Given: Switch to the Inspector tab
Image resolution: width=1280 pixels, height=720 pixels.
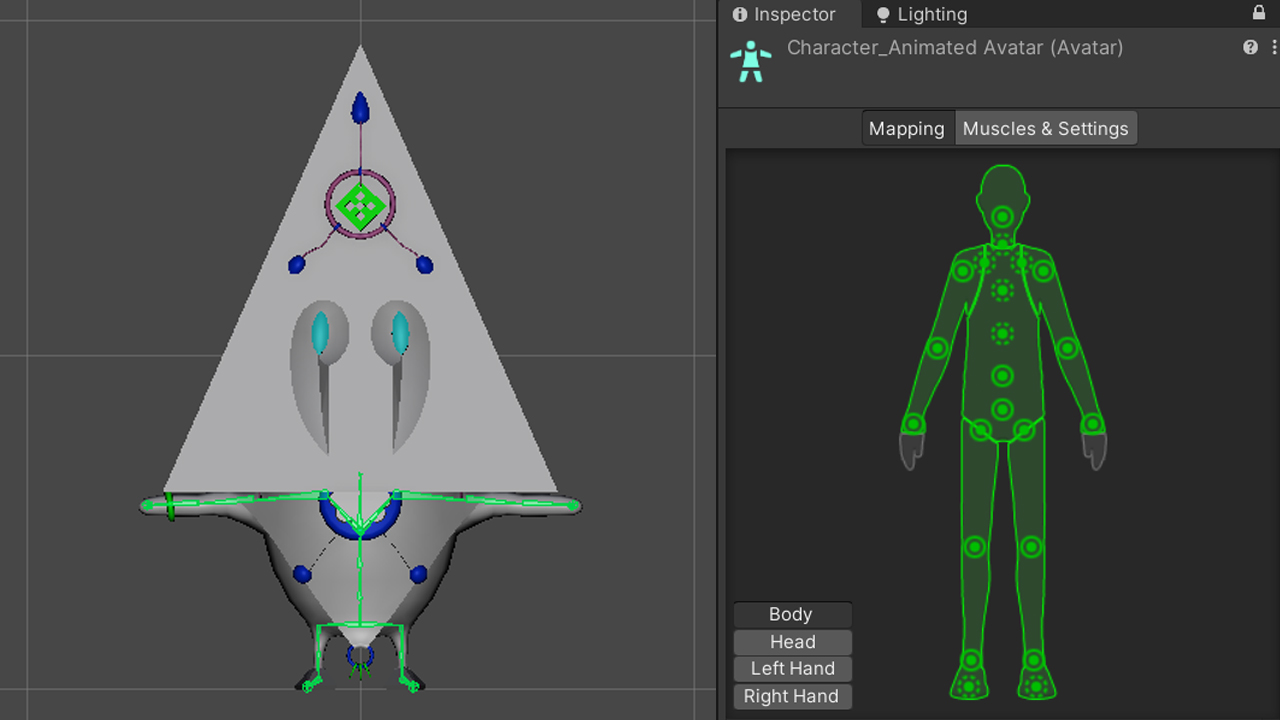Looking at the screenshot, I should click(784, 14).
